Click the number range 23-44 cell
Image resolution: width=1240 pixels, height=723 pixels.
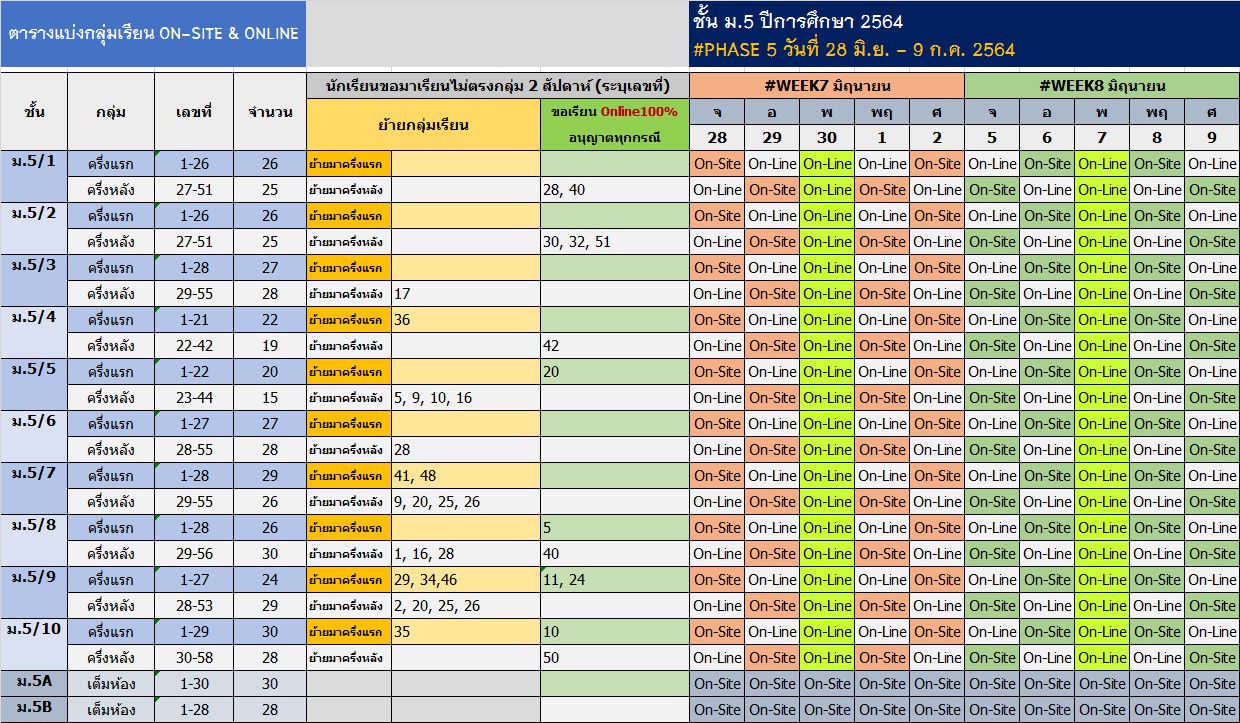tap(194, 398)
